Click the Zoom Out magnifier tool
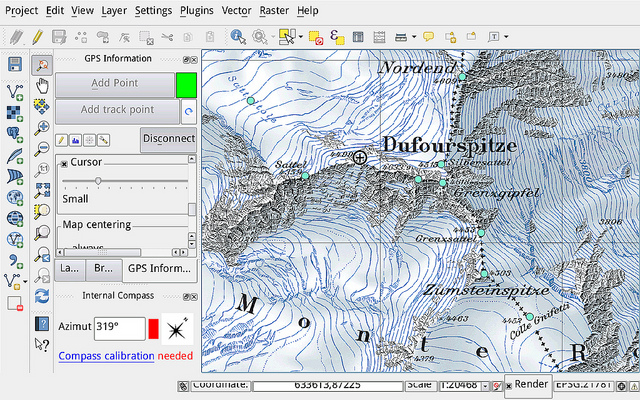 (x=42, y=148)
